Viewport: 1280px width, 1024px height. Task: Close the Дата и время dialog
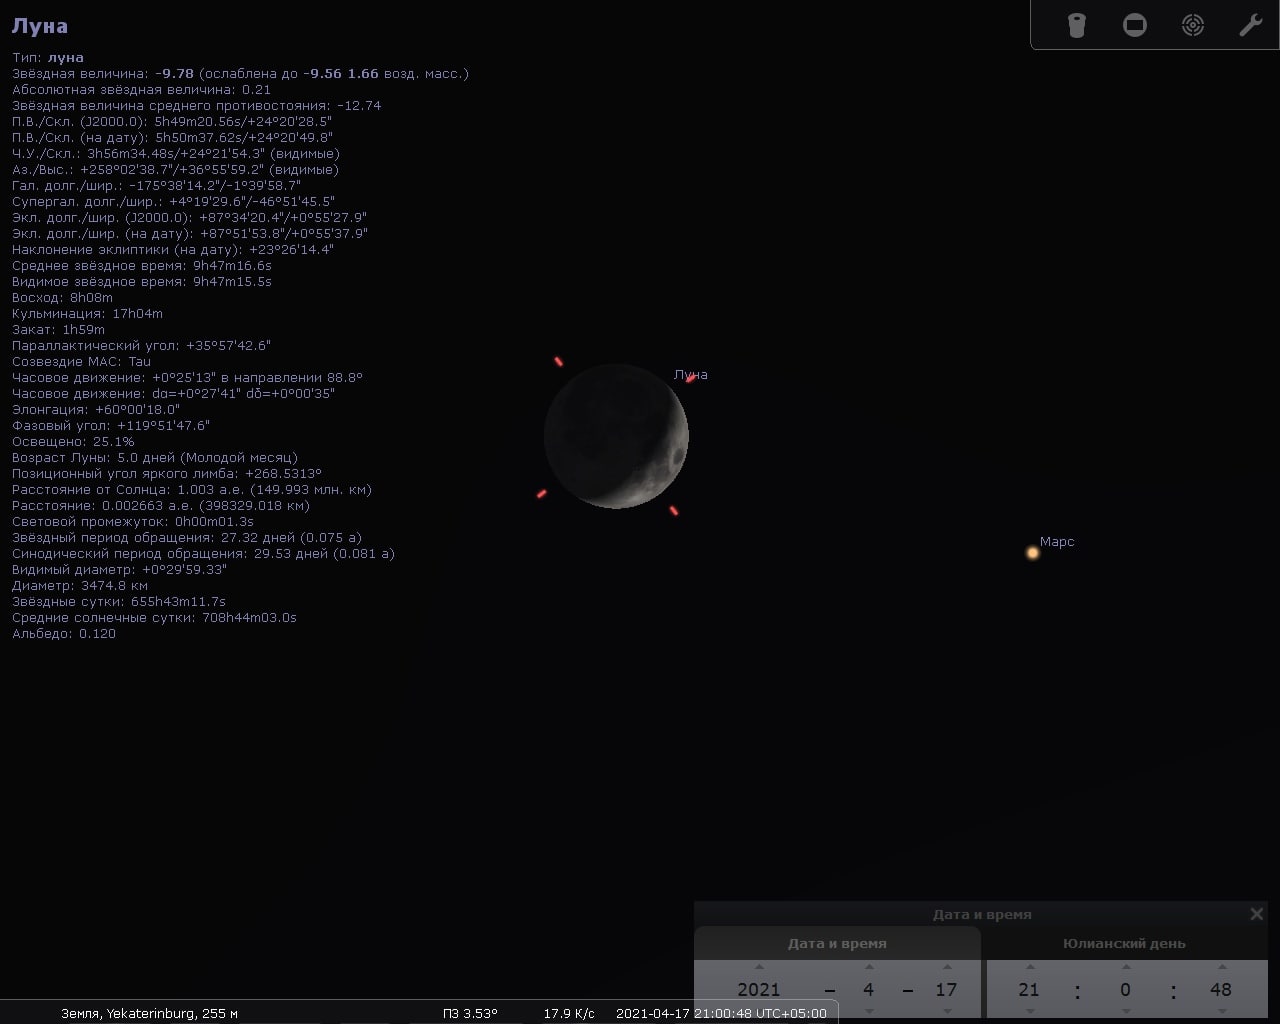click(x=1257, y=914)
